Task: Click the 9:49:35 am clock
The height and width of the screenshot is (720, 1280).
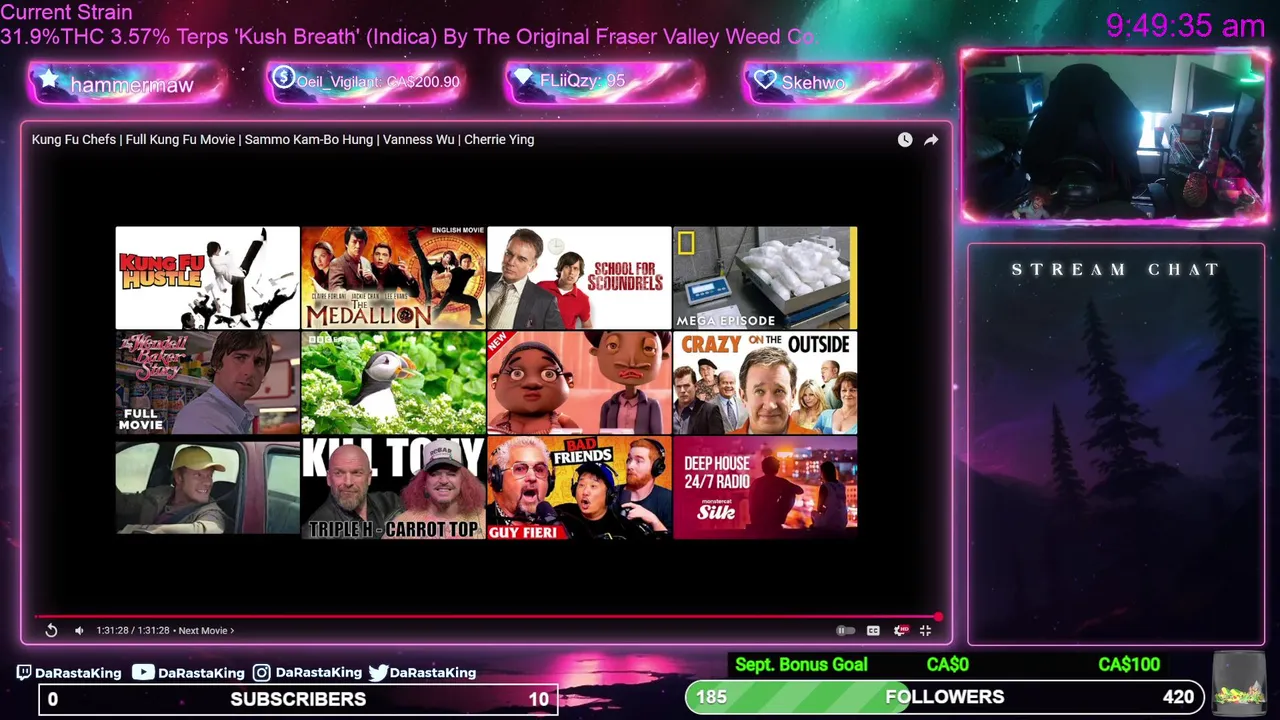Action: (1186, 26)
